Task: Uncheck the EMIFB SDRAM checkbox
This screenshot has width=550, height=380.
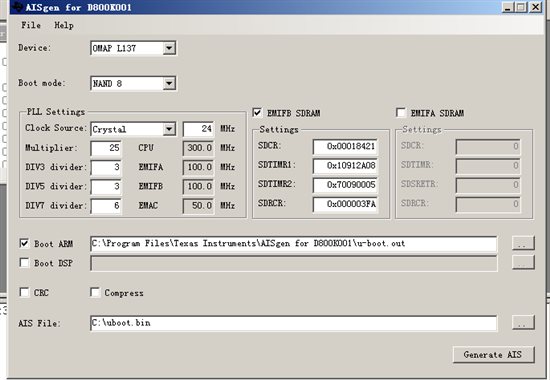Action: coord(257,113)
